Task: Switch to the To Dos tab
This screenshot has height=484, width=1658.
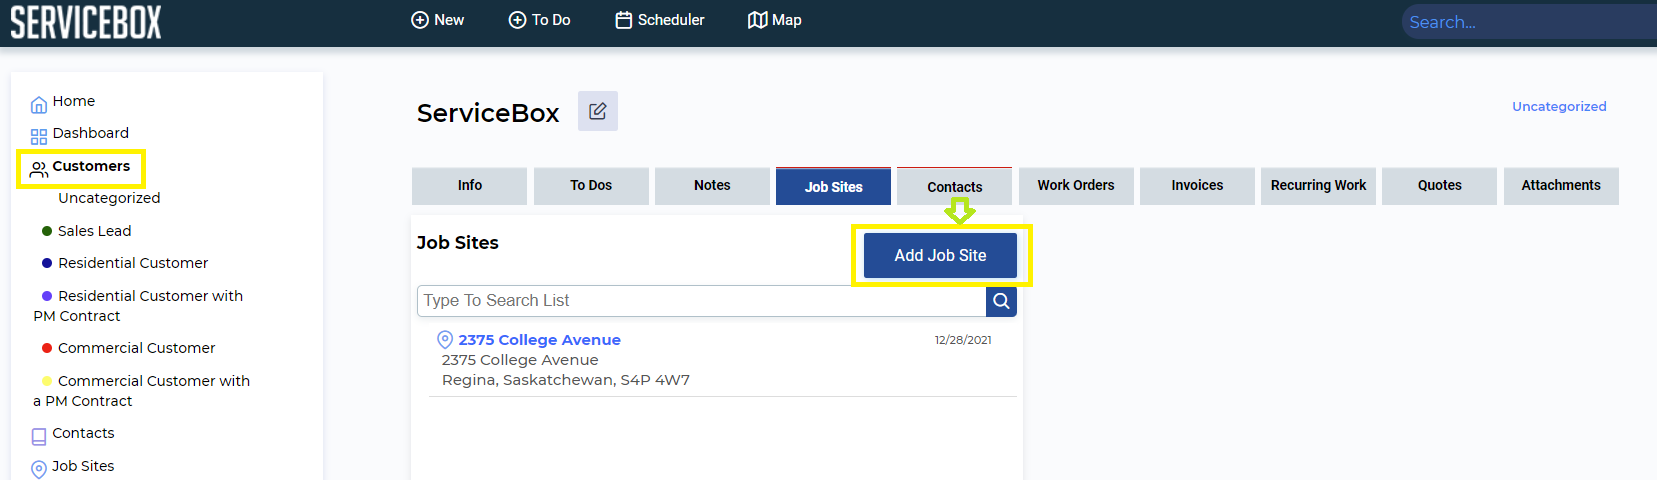Action: [591, 186]
